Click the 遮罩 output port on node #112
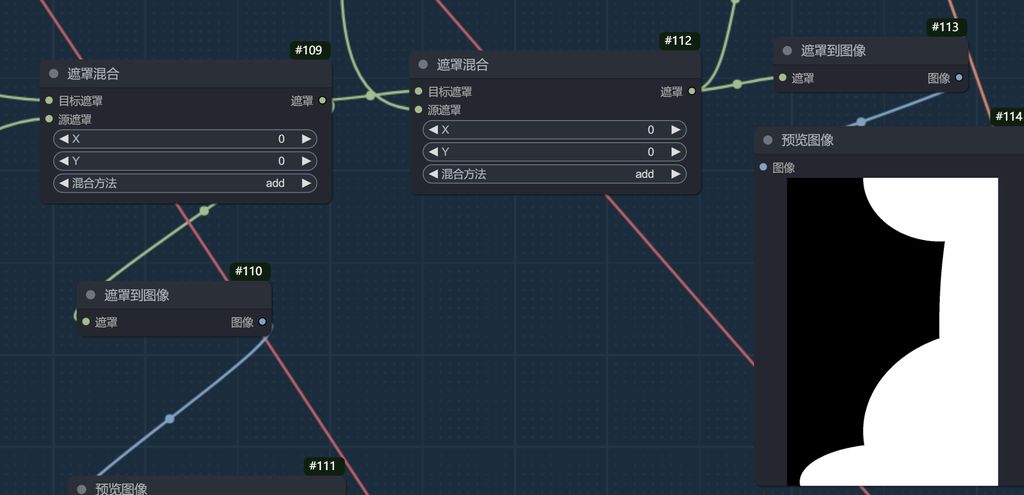Image resolution: width=1024 pixels, height=495 pixels. [x=692, y=91]
